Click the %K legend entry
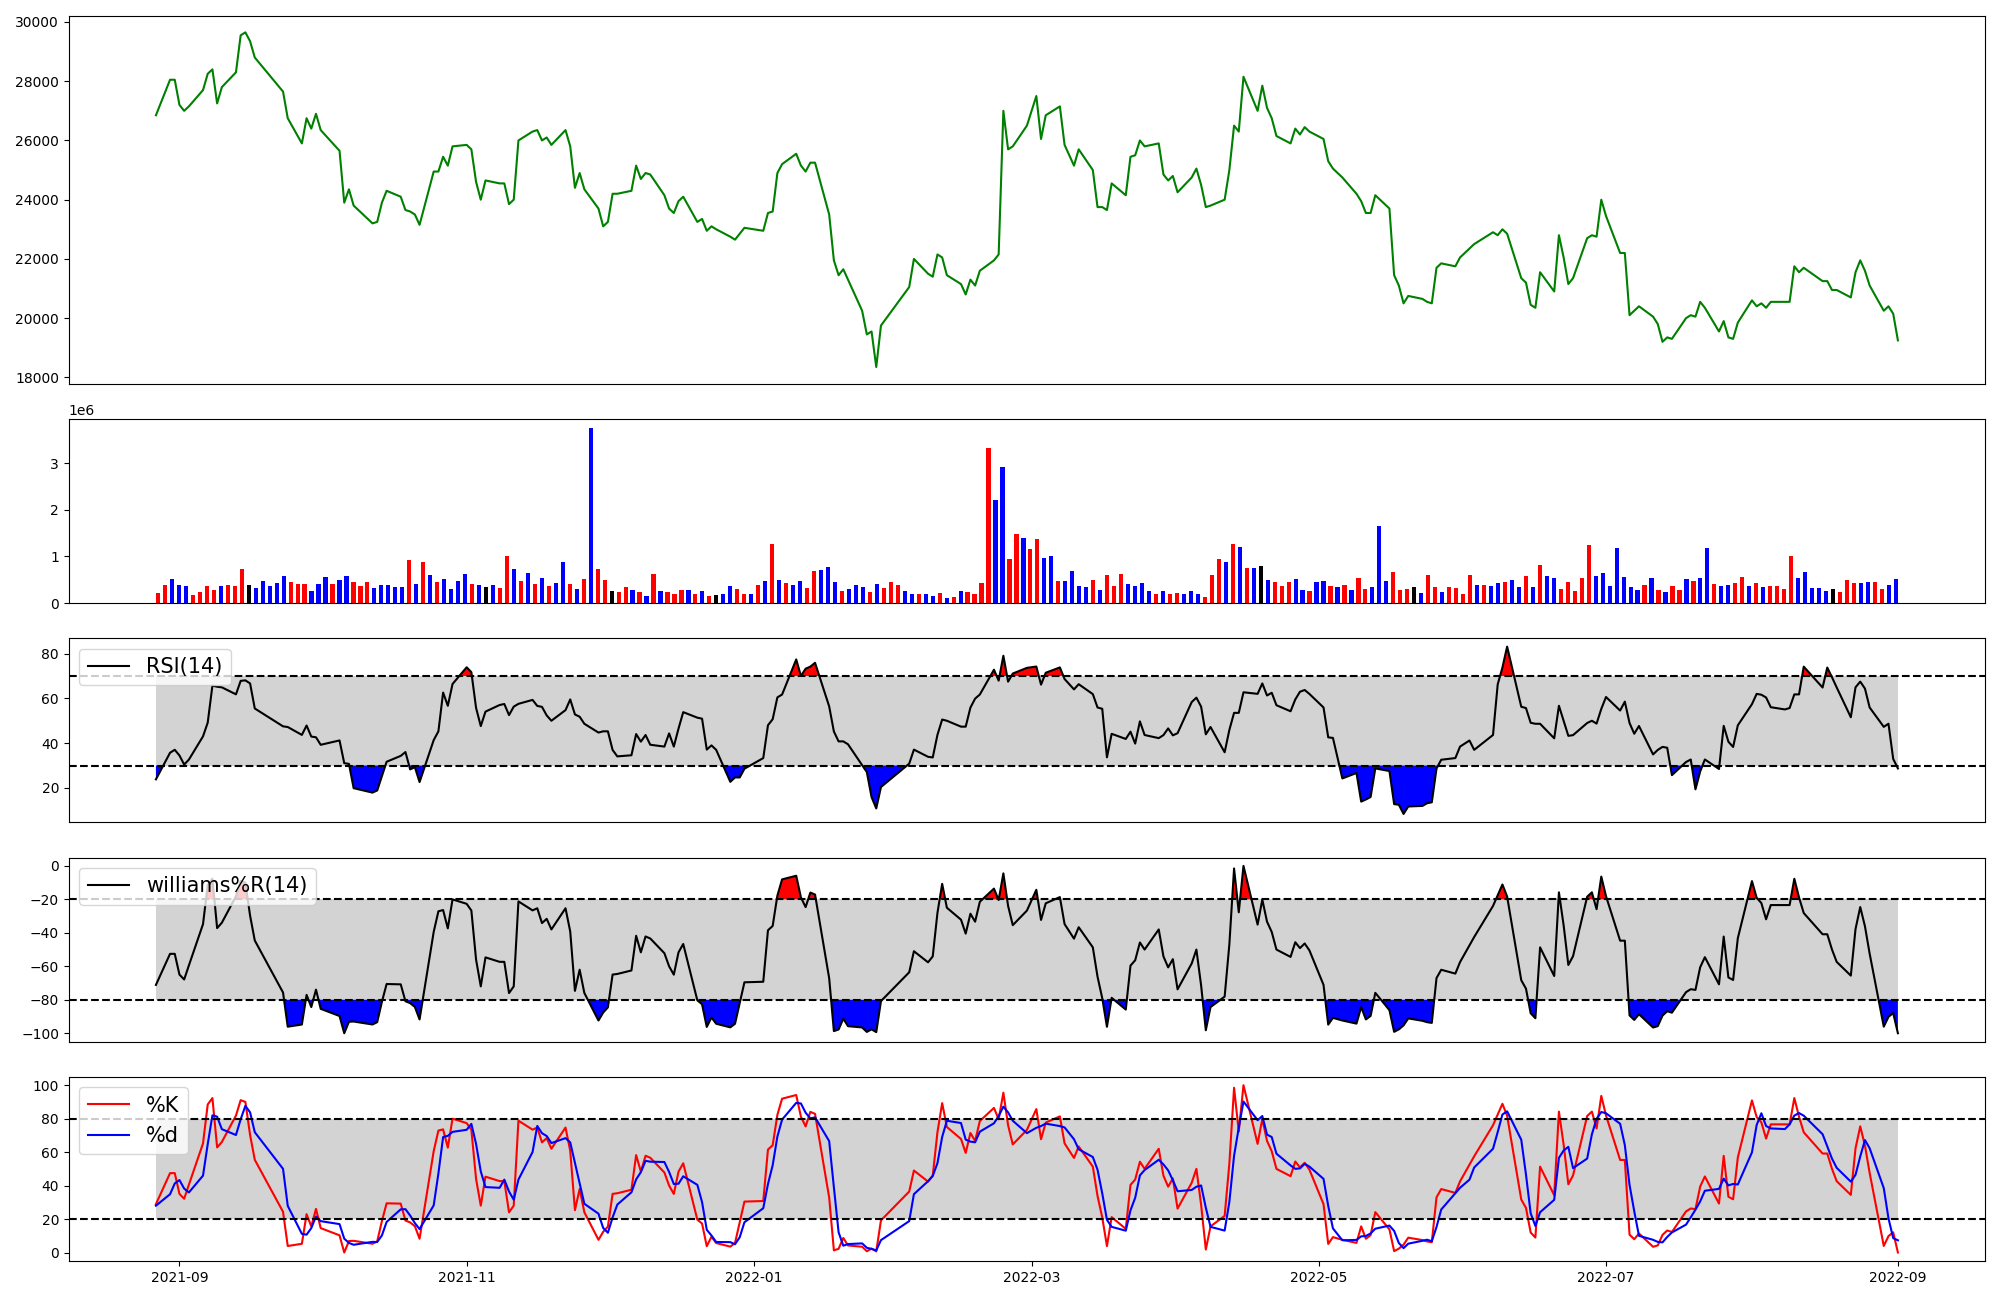 point(162,1105)
